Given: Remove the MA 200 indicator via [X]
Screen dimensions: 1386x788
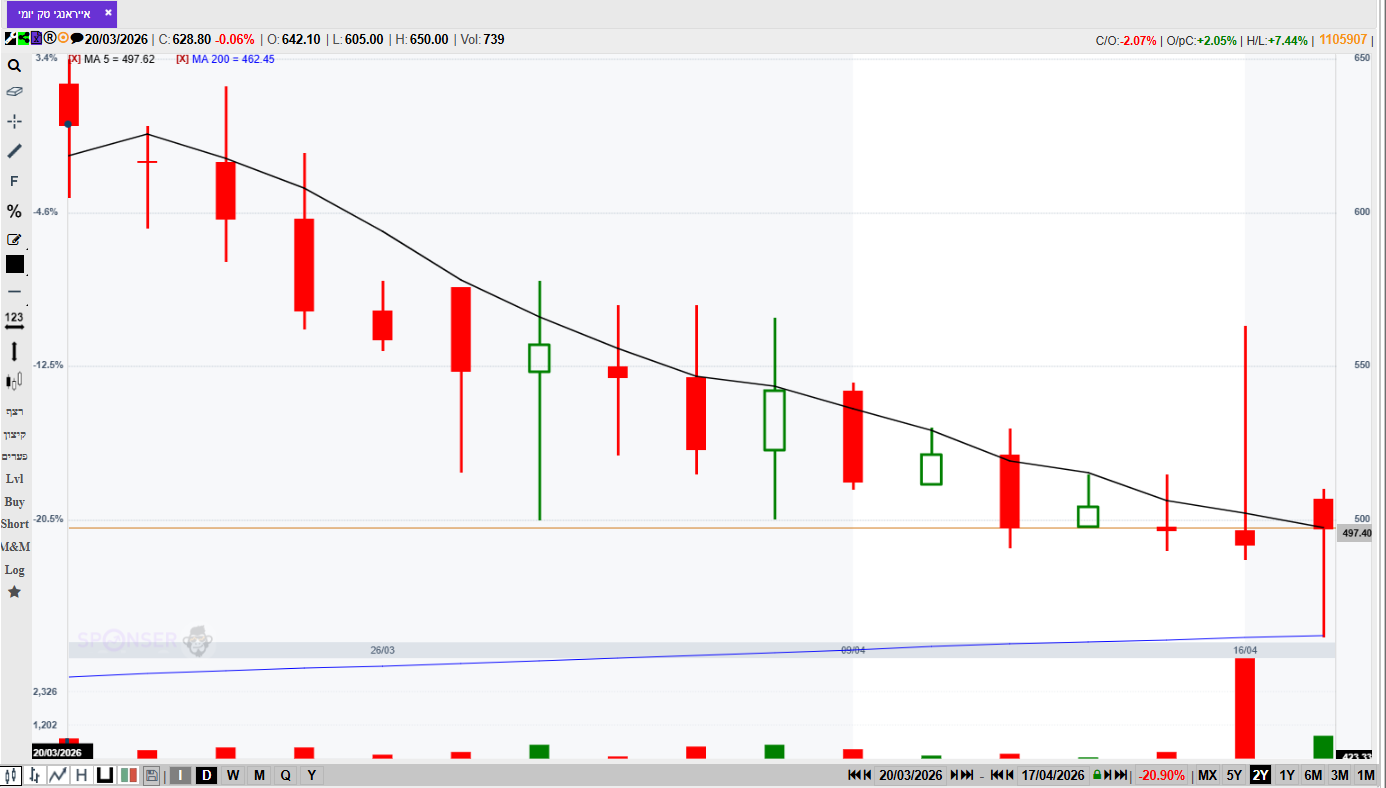Looking at the screenshot, I should point(182,59).
